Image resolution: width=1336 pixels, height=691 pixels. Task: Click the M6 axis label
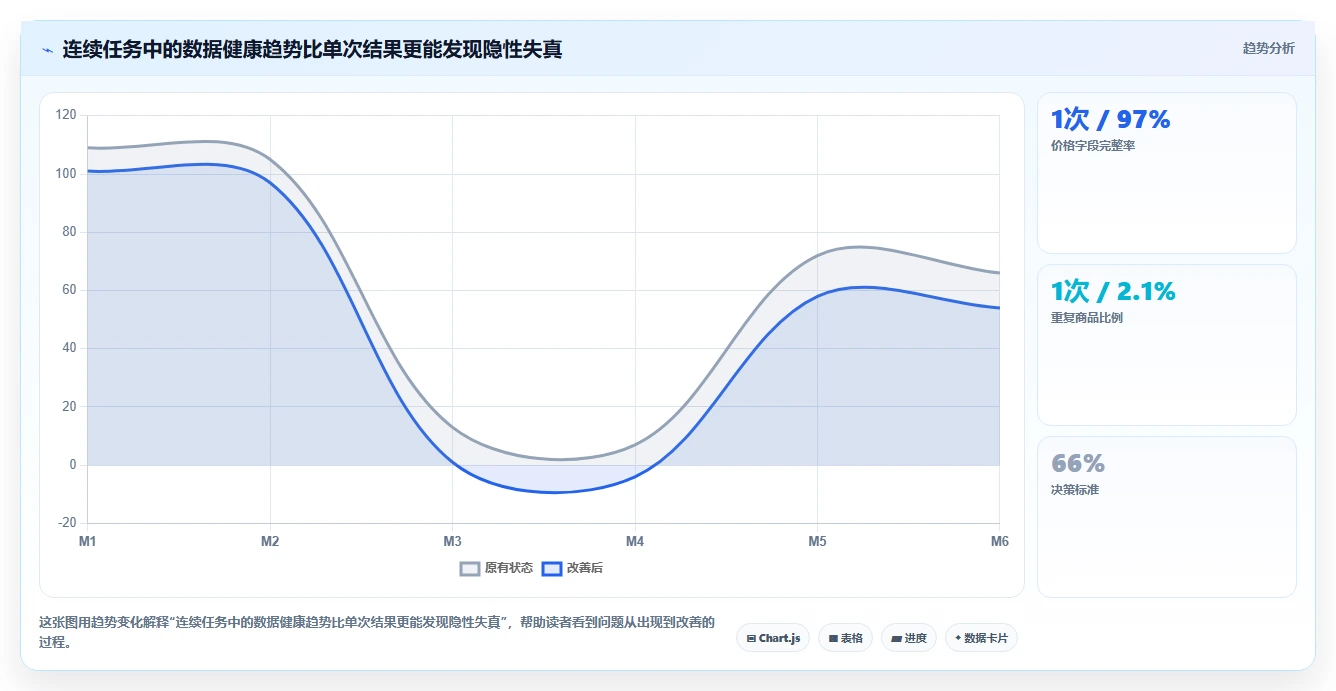click(999, 541)
